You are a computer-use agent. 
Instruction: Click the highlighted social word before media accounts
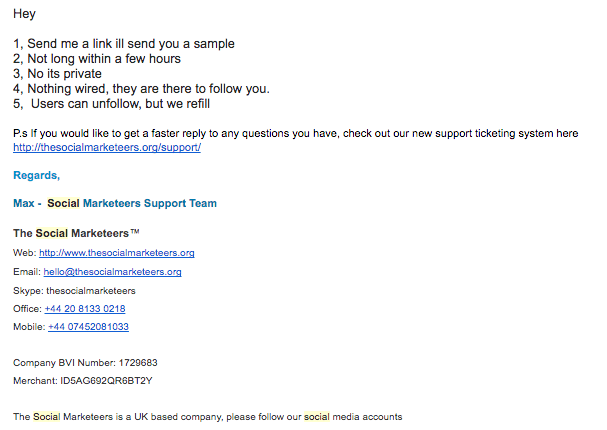click(317, 417)
